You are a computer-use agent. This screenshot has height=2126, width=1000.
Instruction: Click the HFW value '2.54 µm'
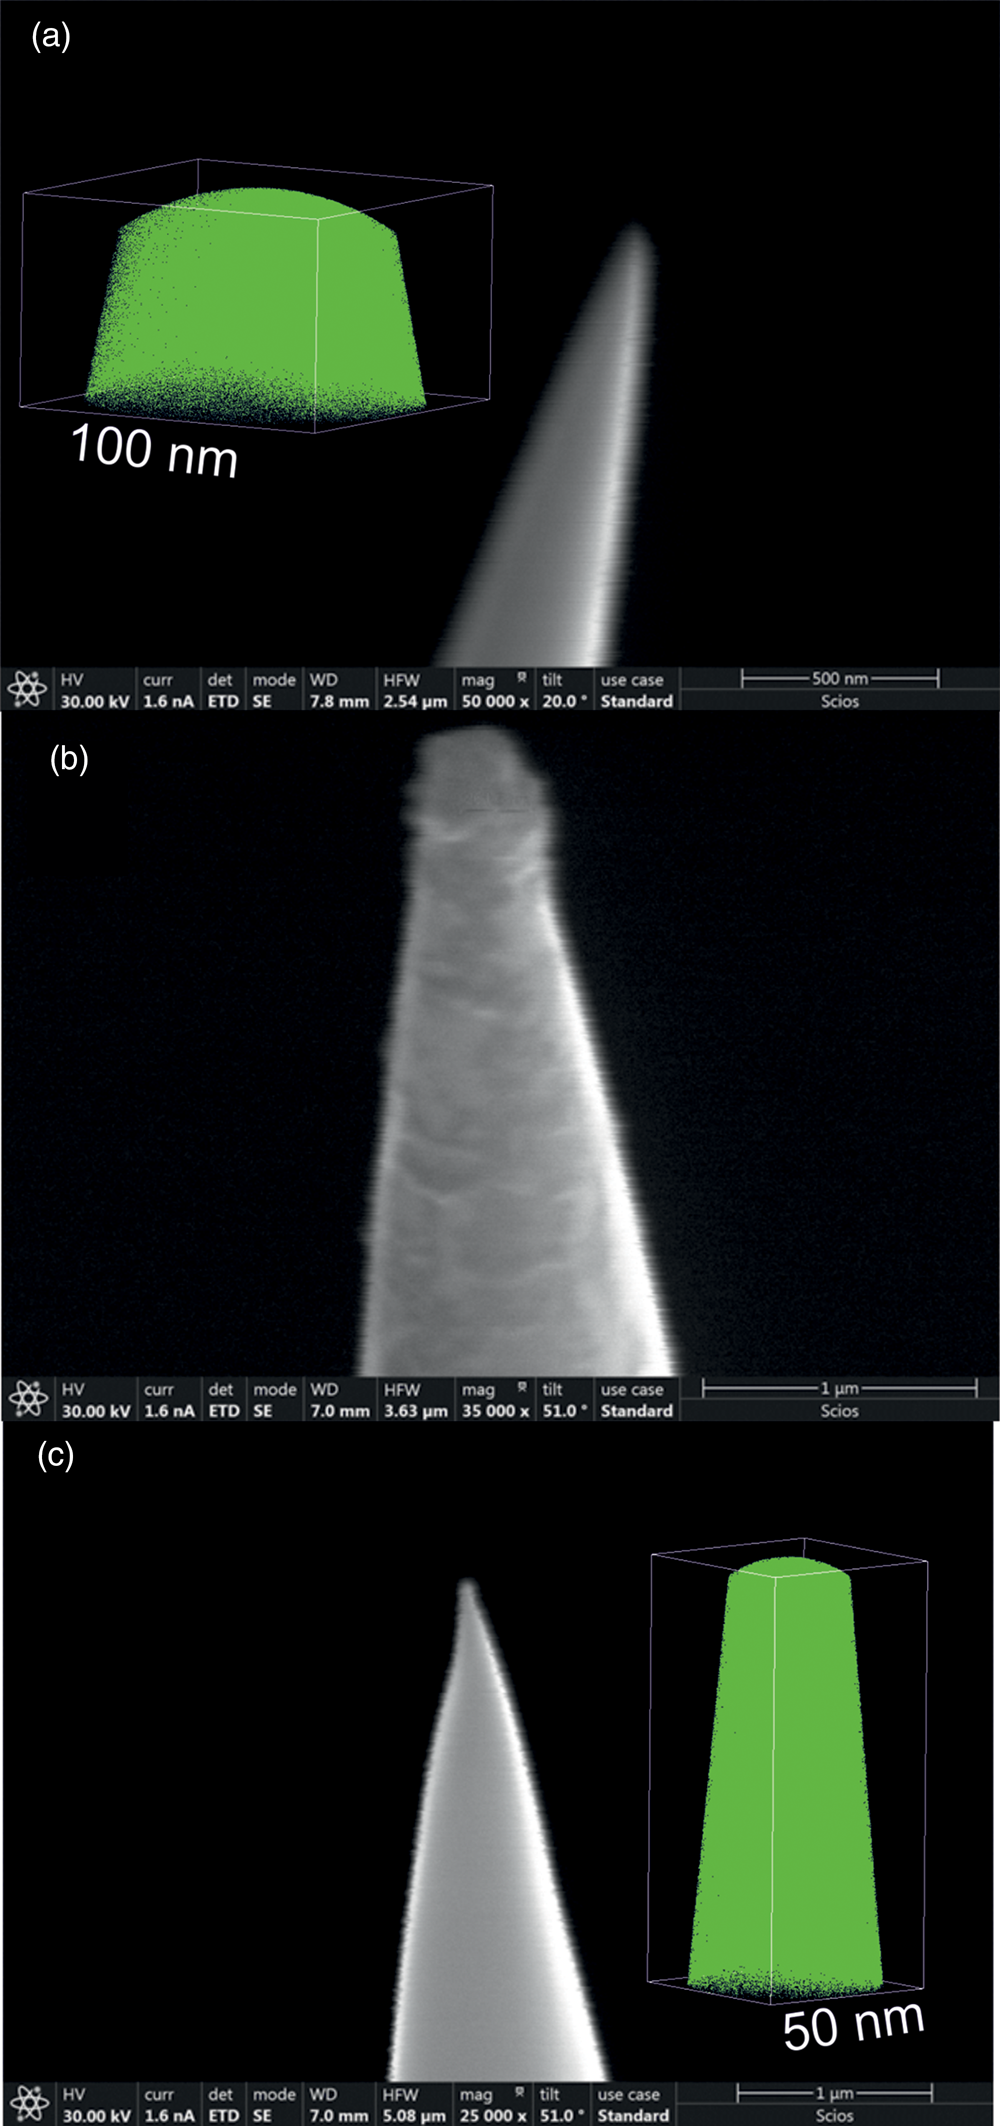[x=415, y=701]
